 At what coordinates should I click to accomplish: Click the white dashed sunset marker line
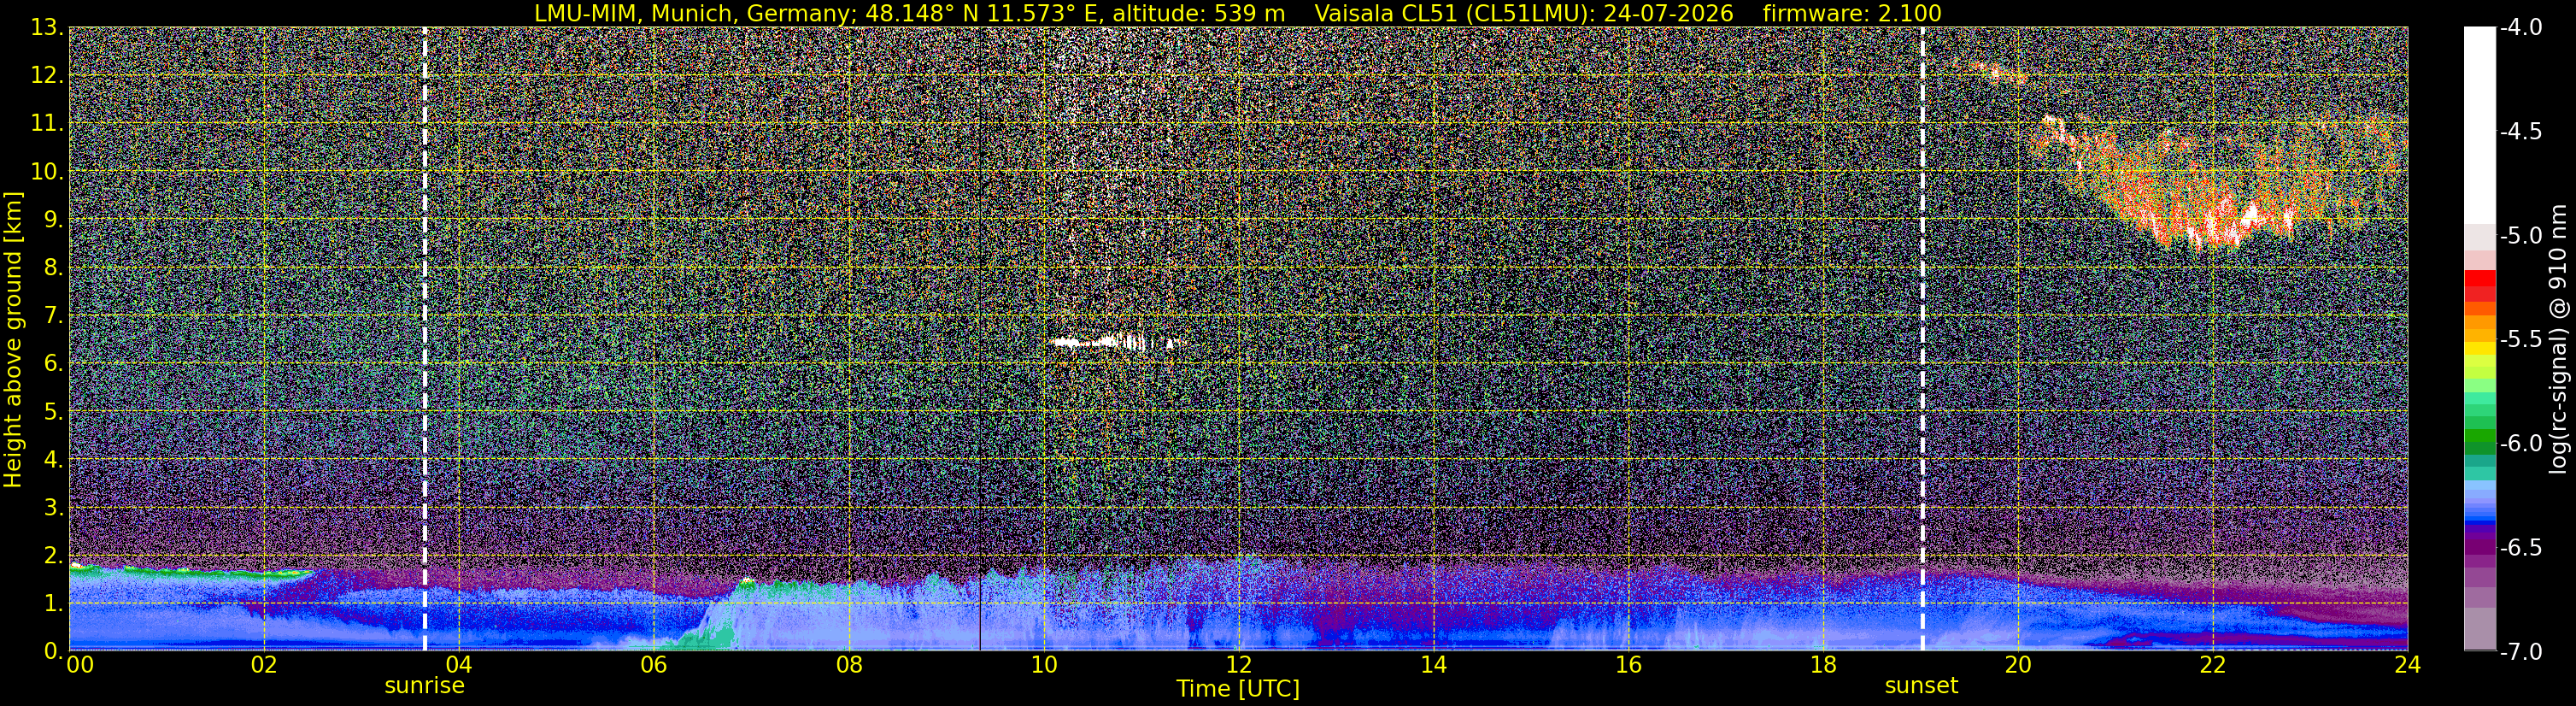1922,339
